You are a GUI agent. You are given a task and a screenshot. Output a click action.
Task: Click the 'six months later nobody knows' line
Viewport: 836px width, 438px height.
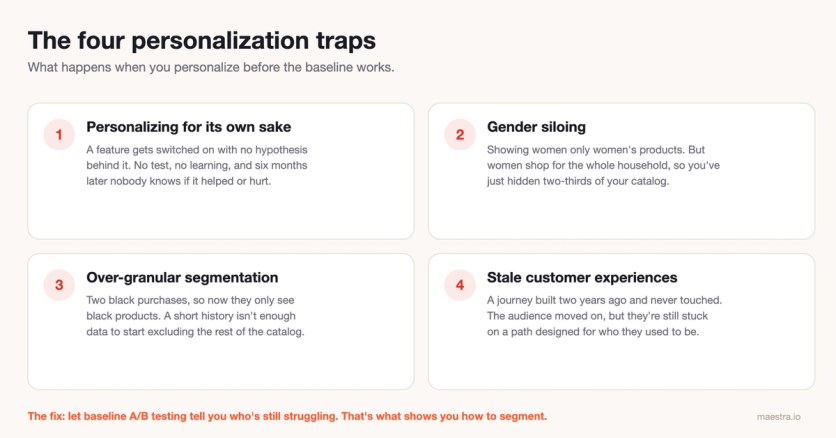(x=179, y=181)
